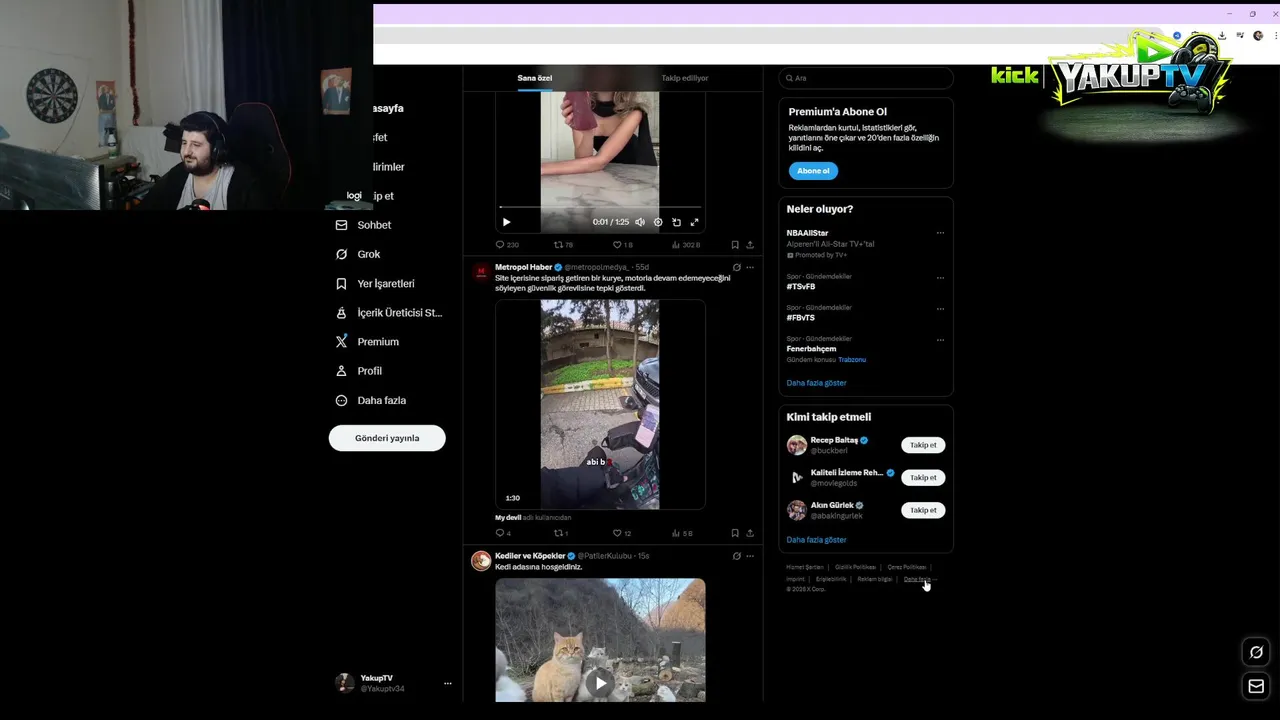Open video settings gear in first video
This screenshot has height=720, width=1280.
(x=658, y=222)
